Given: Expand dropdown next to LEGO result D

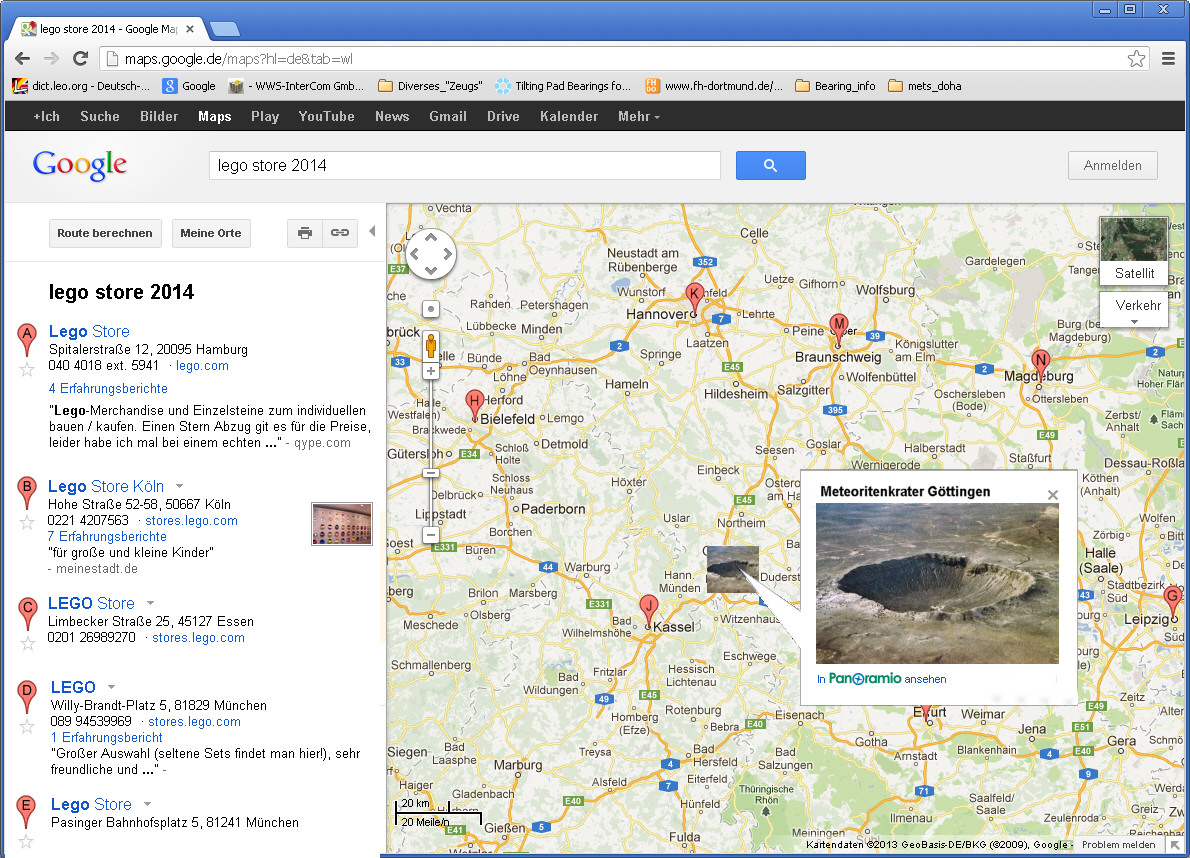Looking at the screenshot, I should 112,687.
